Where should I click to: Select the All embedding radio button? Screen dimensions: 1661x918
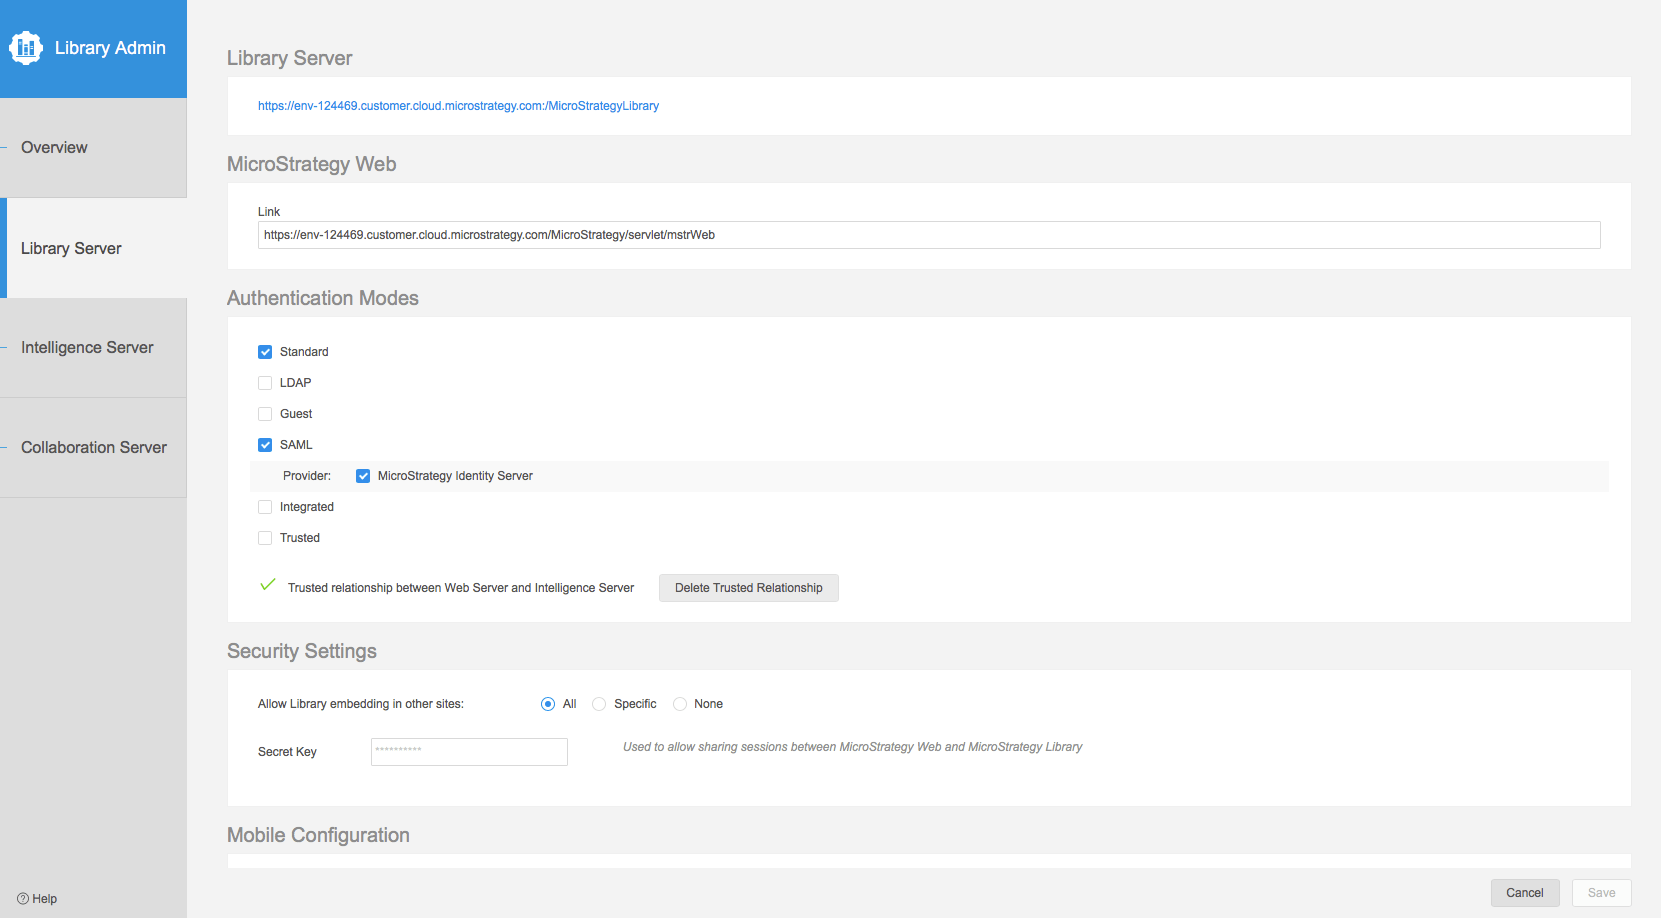[x=548, y=704]
